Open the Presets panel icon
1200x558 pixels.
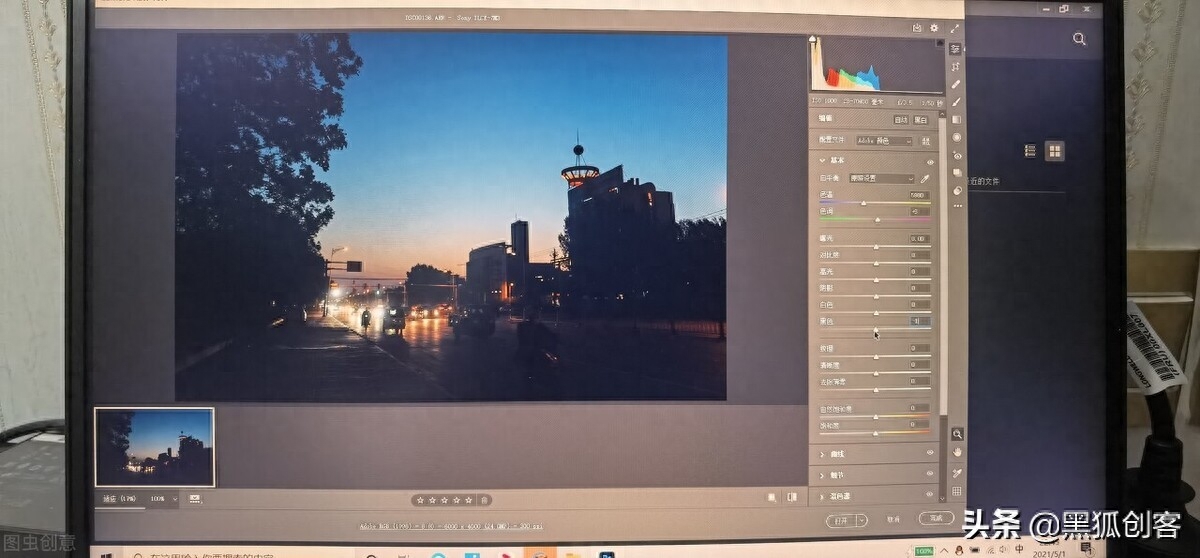(956, 190)
